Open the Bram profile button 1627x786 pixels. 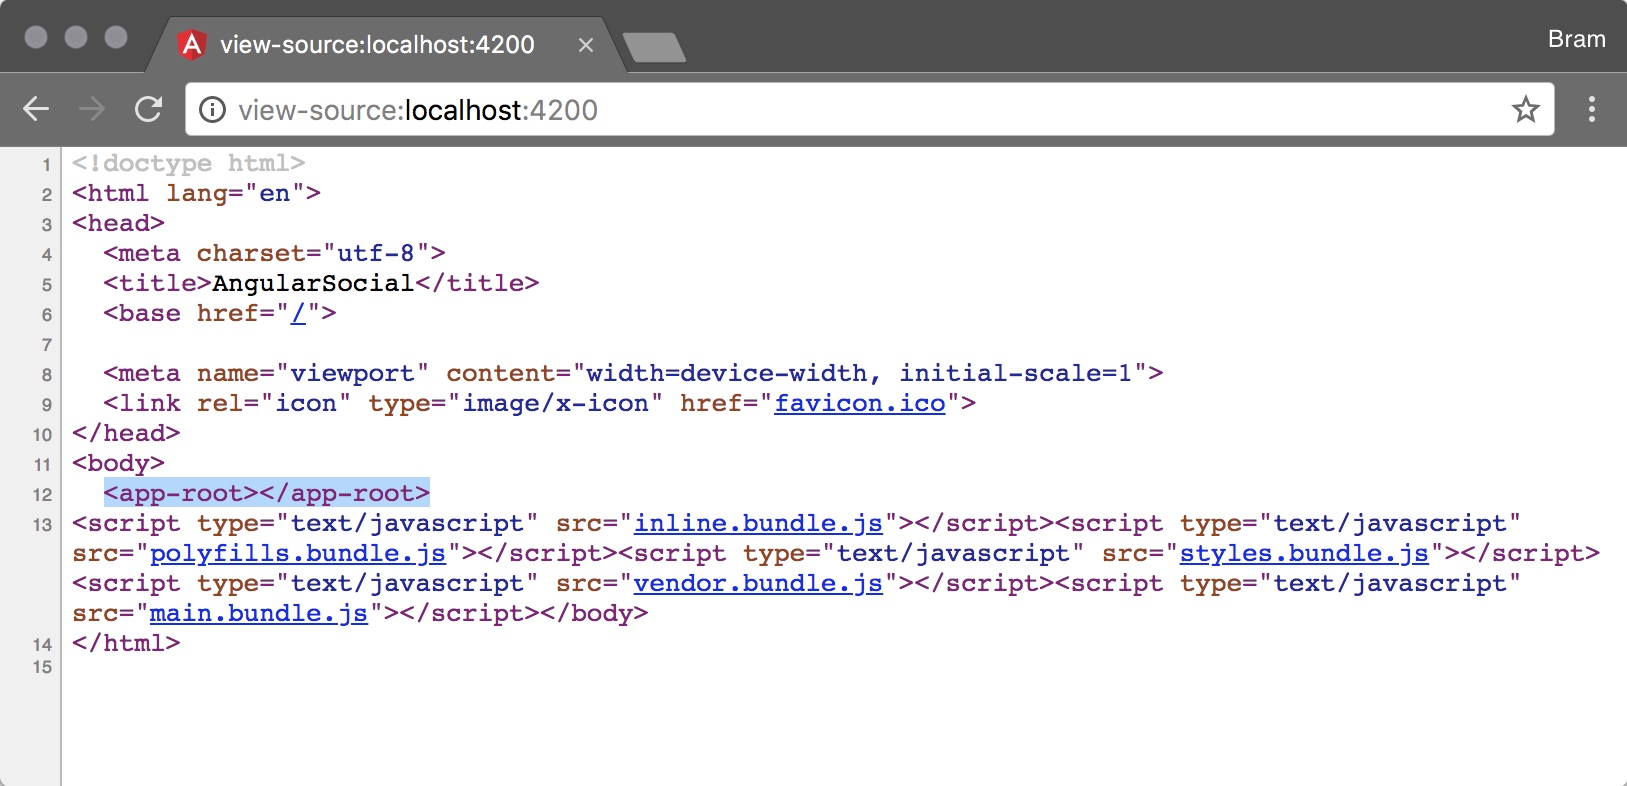1576,39
